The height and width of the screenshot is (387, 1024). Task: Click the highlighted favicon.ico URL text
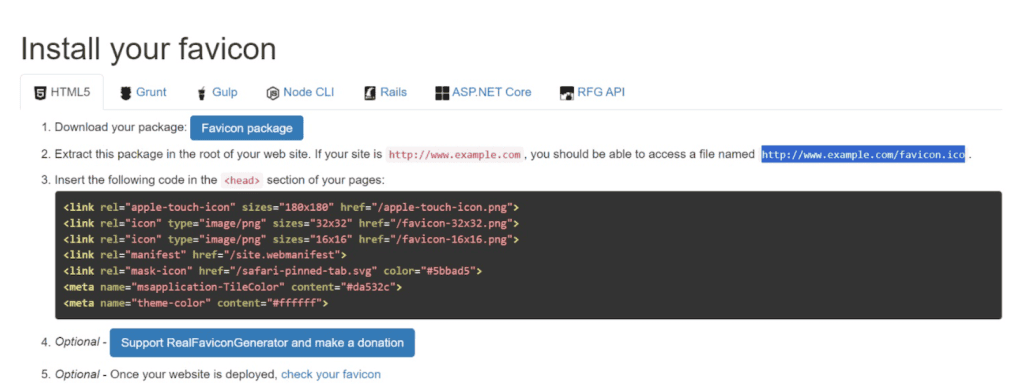863,155
